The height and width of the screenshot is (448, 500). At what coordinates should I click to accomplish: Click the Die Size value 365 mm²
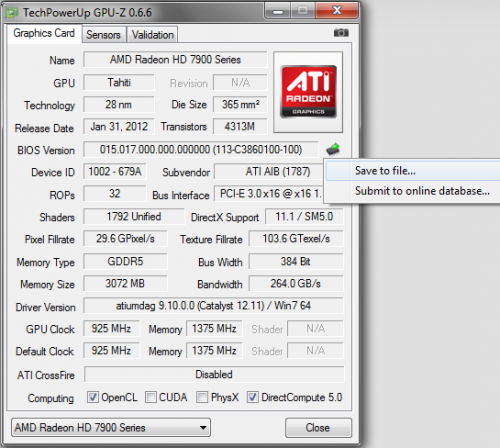(x=240, y=105)
